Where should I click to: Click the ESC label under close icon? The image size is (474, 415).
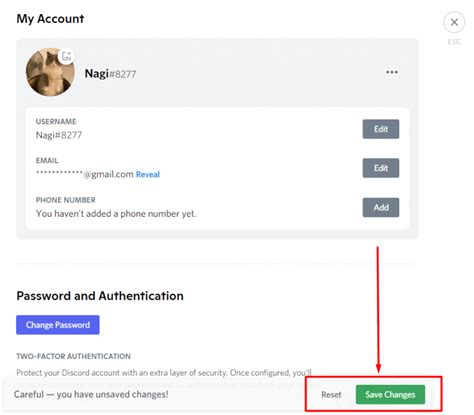(454, 42)
